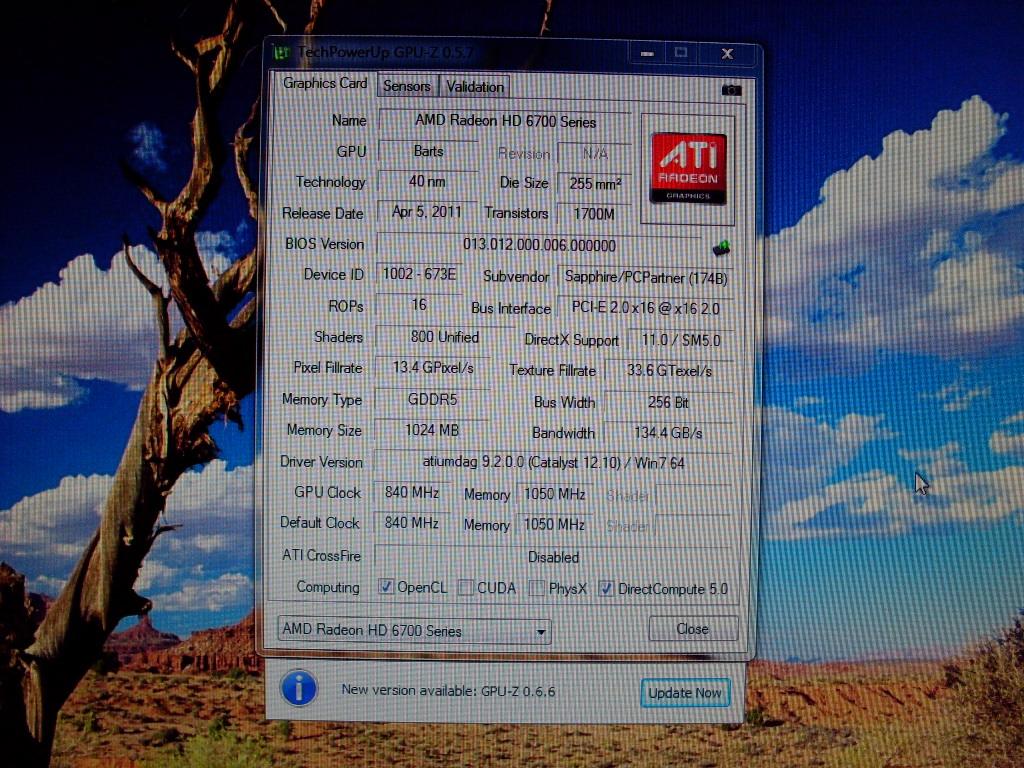Click the GPU Clock row Memory 1050 MHz field
This screenshot has height=768, width=1024.
pyautogui.click(x=554, y=494)
